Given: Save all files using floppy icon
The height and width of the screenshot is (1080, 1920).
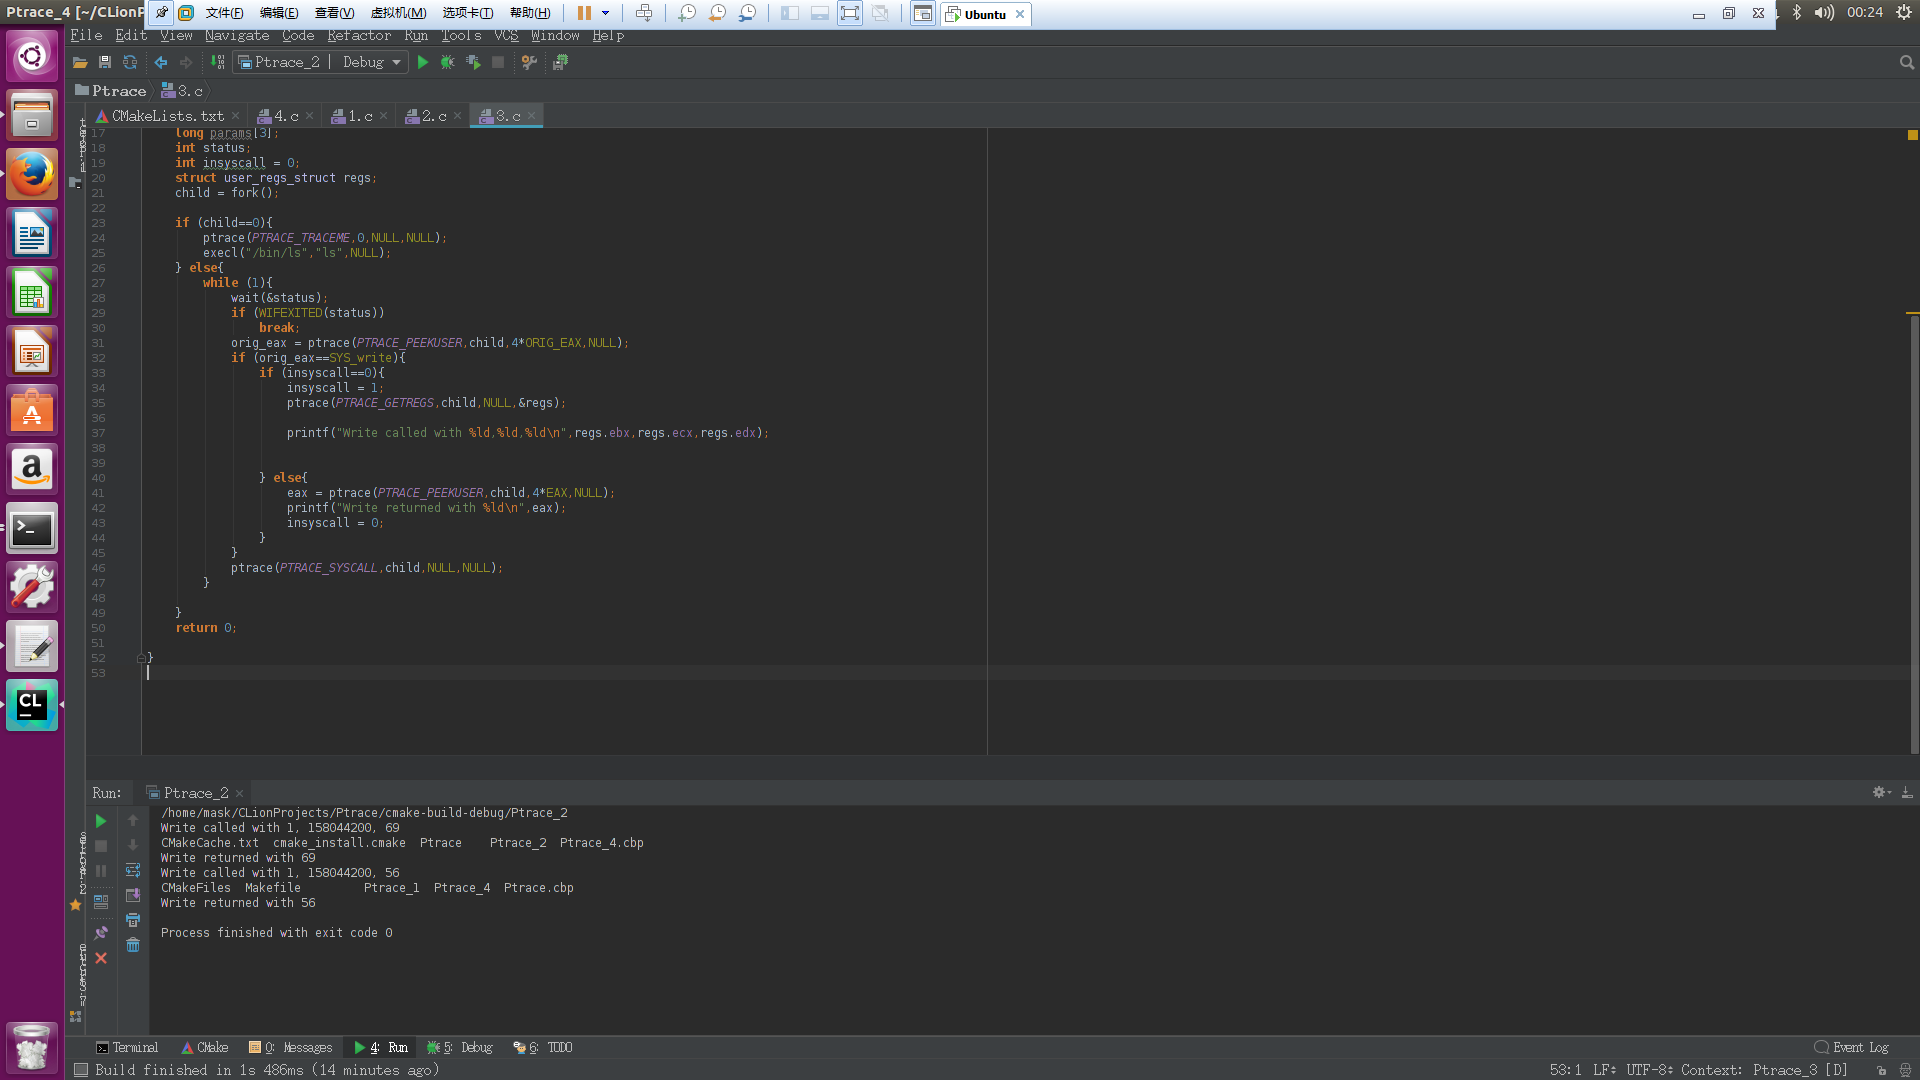Looking at the screenshot, I should (104, 62).
